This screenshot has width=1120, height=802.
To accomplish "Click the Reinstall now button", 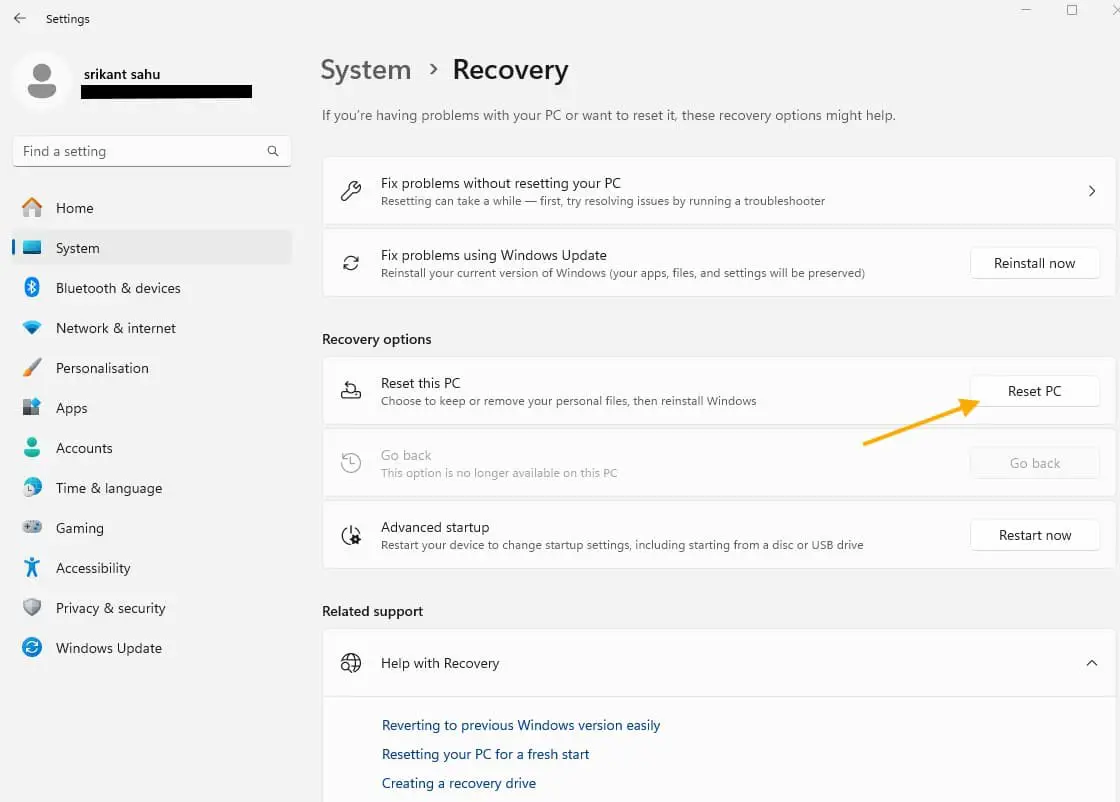I will 1034,264.
